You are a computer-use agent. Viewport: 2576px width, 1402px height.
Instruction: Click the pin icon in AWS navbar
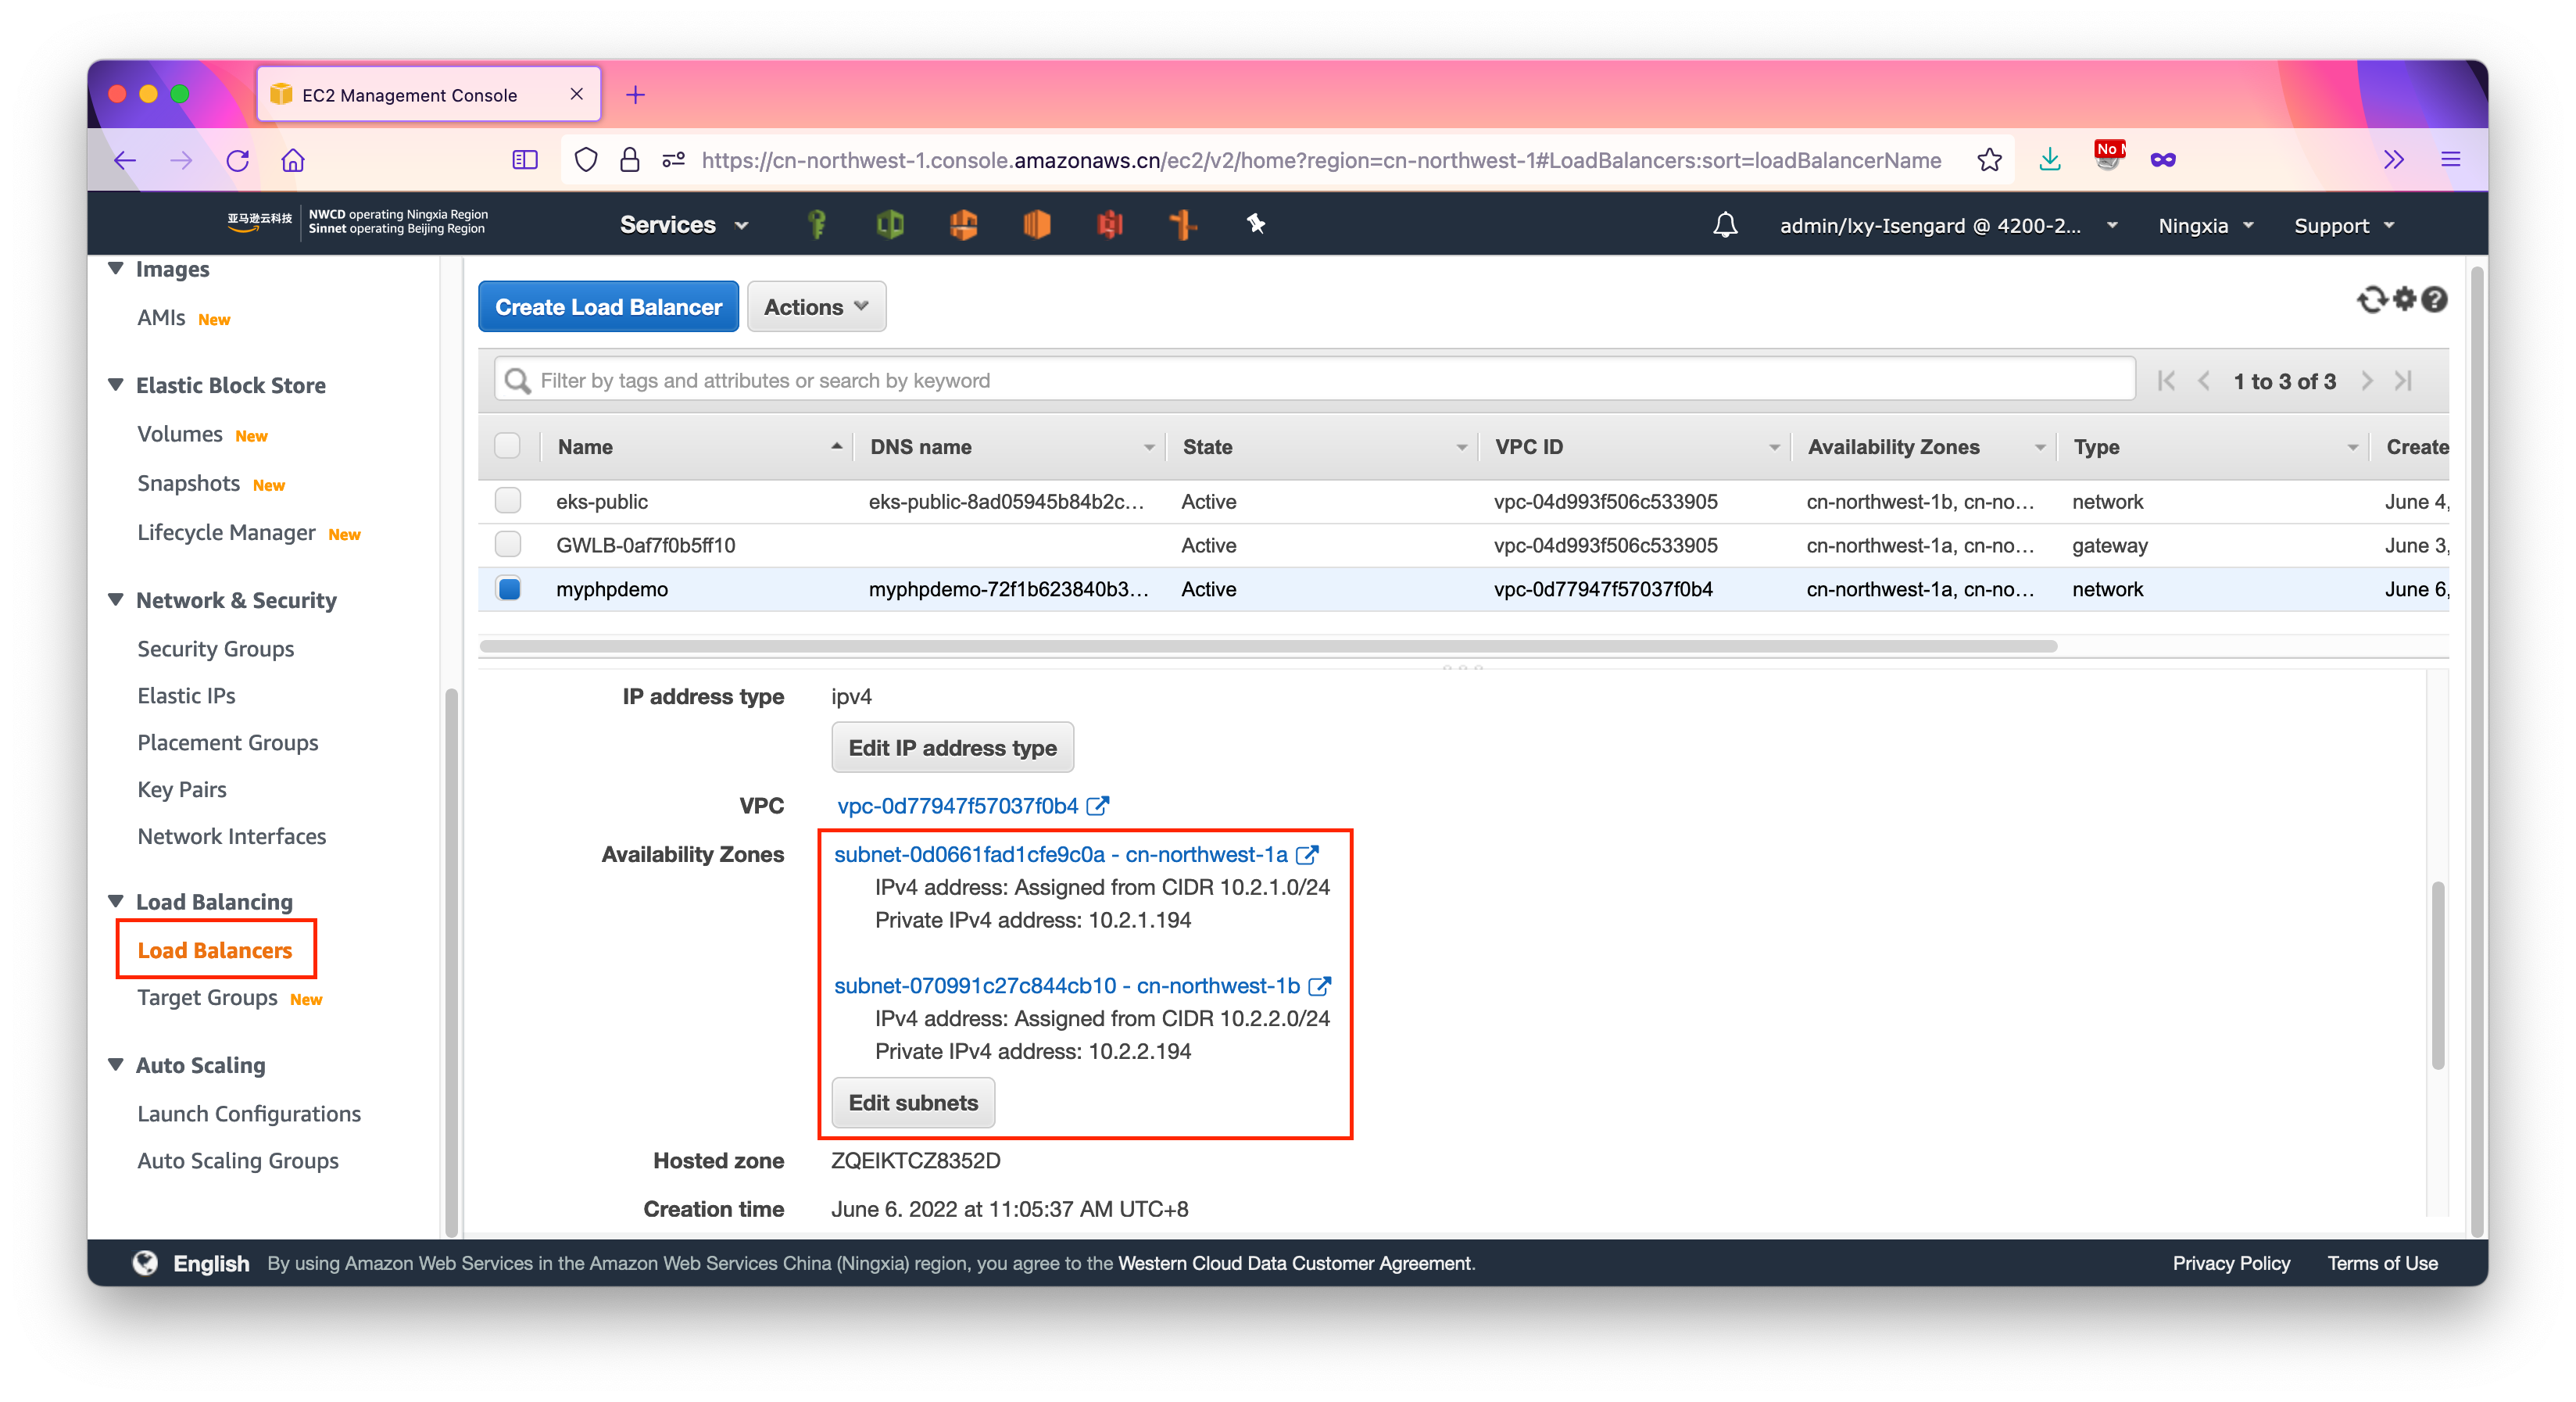coord(1256,224)
